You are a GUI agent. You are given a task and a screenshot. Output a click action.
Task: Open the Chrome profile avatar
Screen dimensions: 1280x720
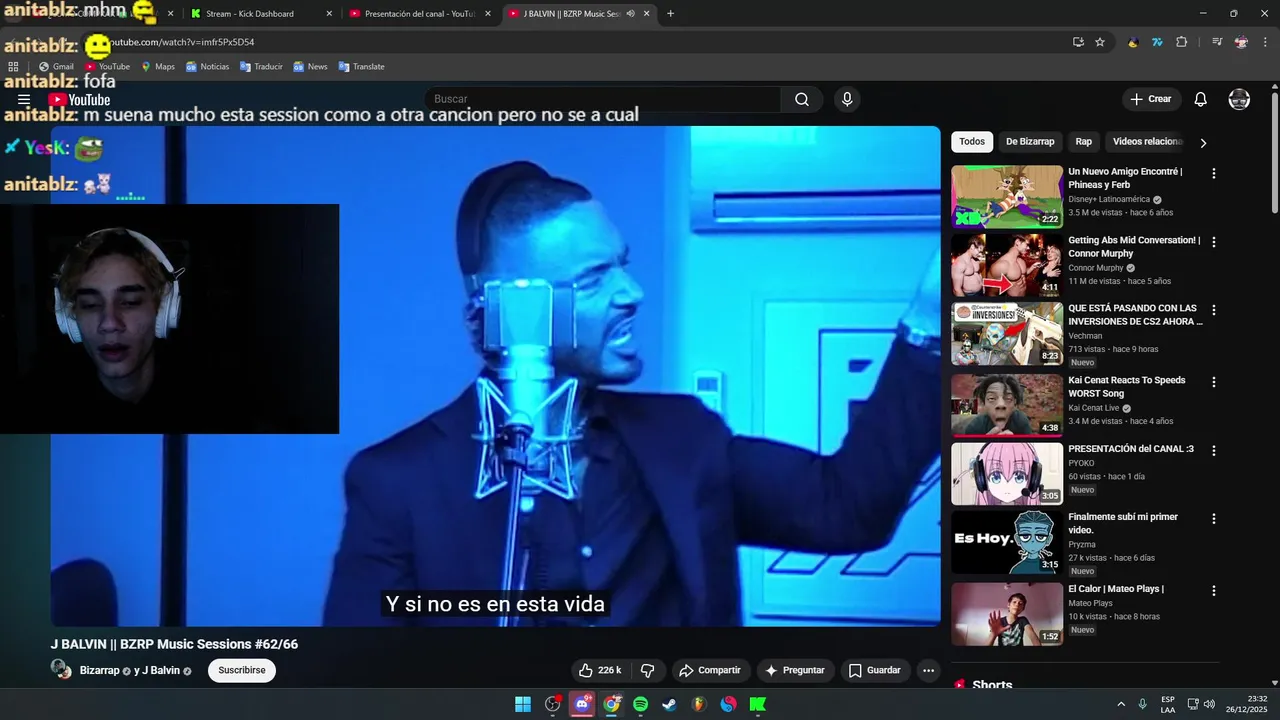1241,42
